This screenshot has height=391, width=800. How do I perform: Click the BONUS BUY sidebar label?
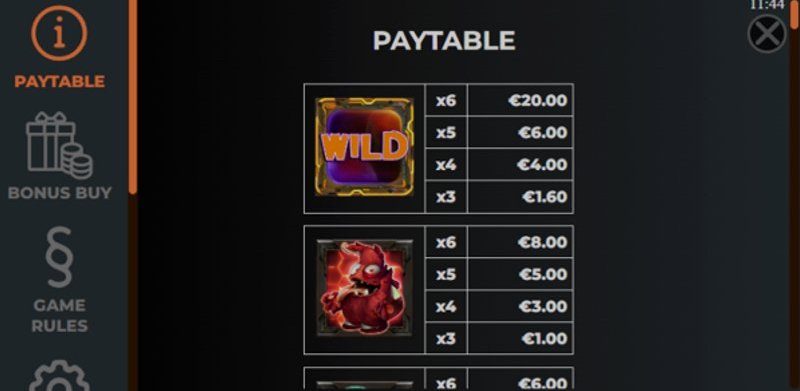tap(60, 193)
